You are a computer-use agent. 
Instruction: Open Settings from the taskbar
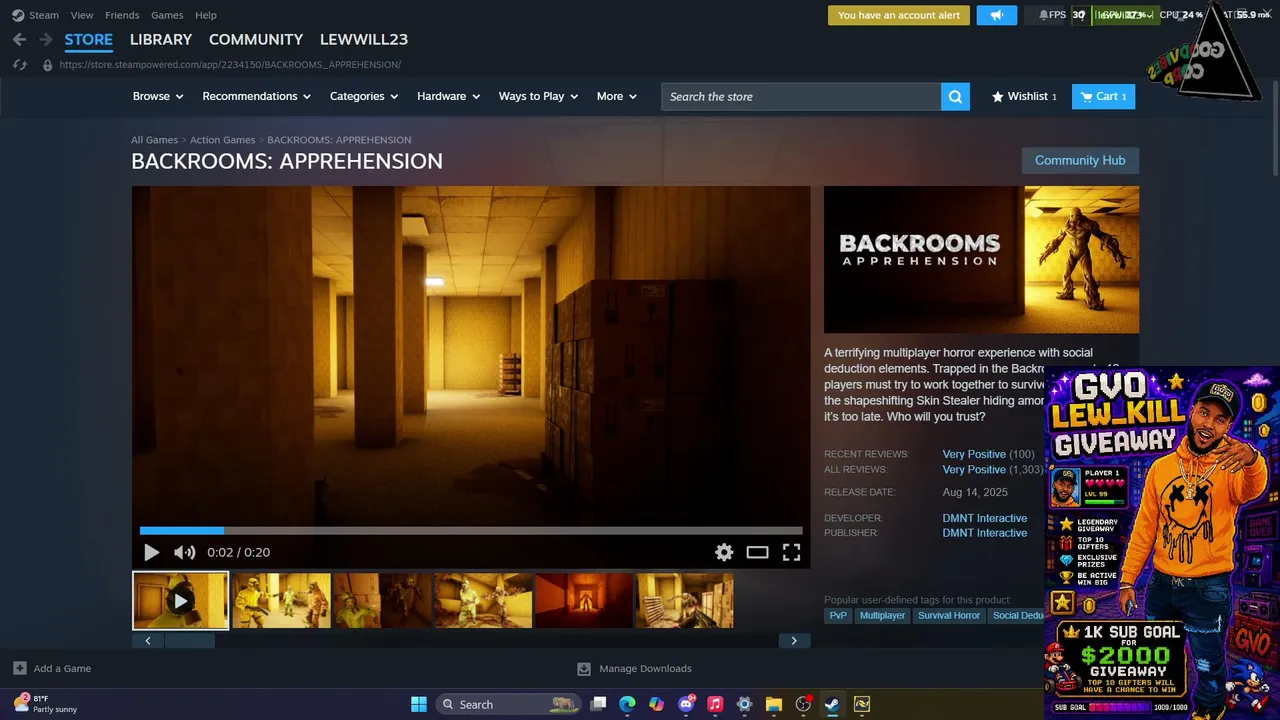click(x=744, y=704)
